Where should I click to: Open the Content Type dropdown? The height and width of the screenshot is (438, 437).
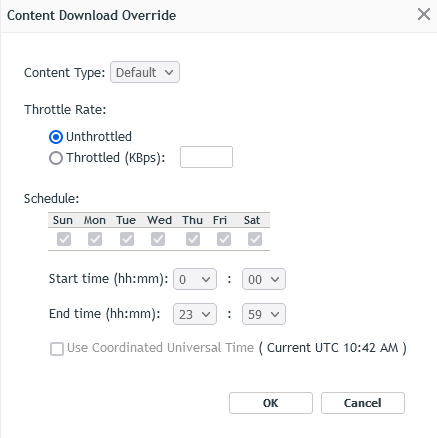145,72
